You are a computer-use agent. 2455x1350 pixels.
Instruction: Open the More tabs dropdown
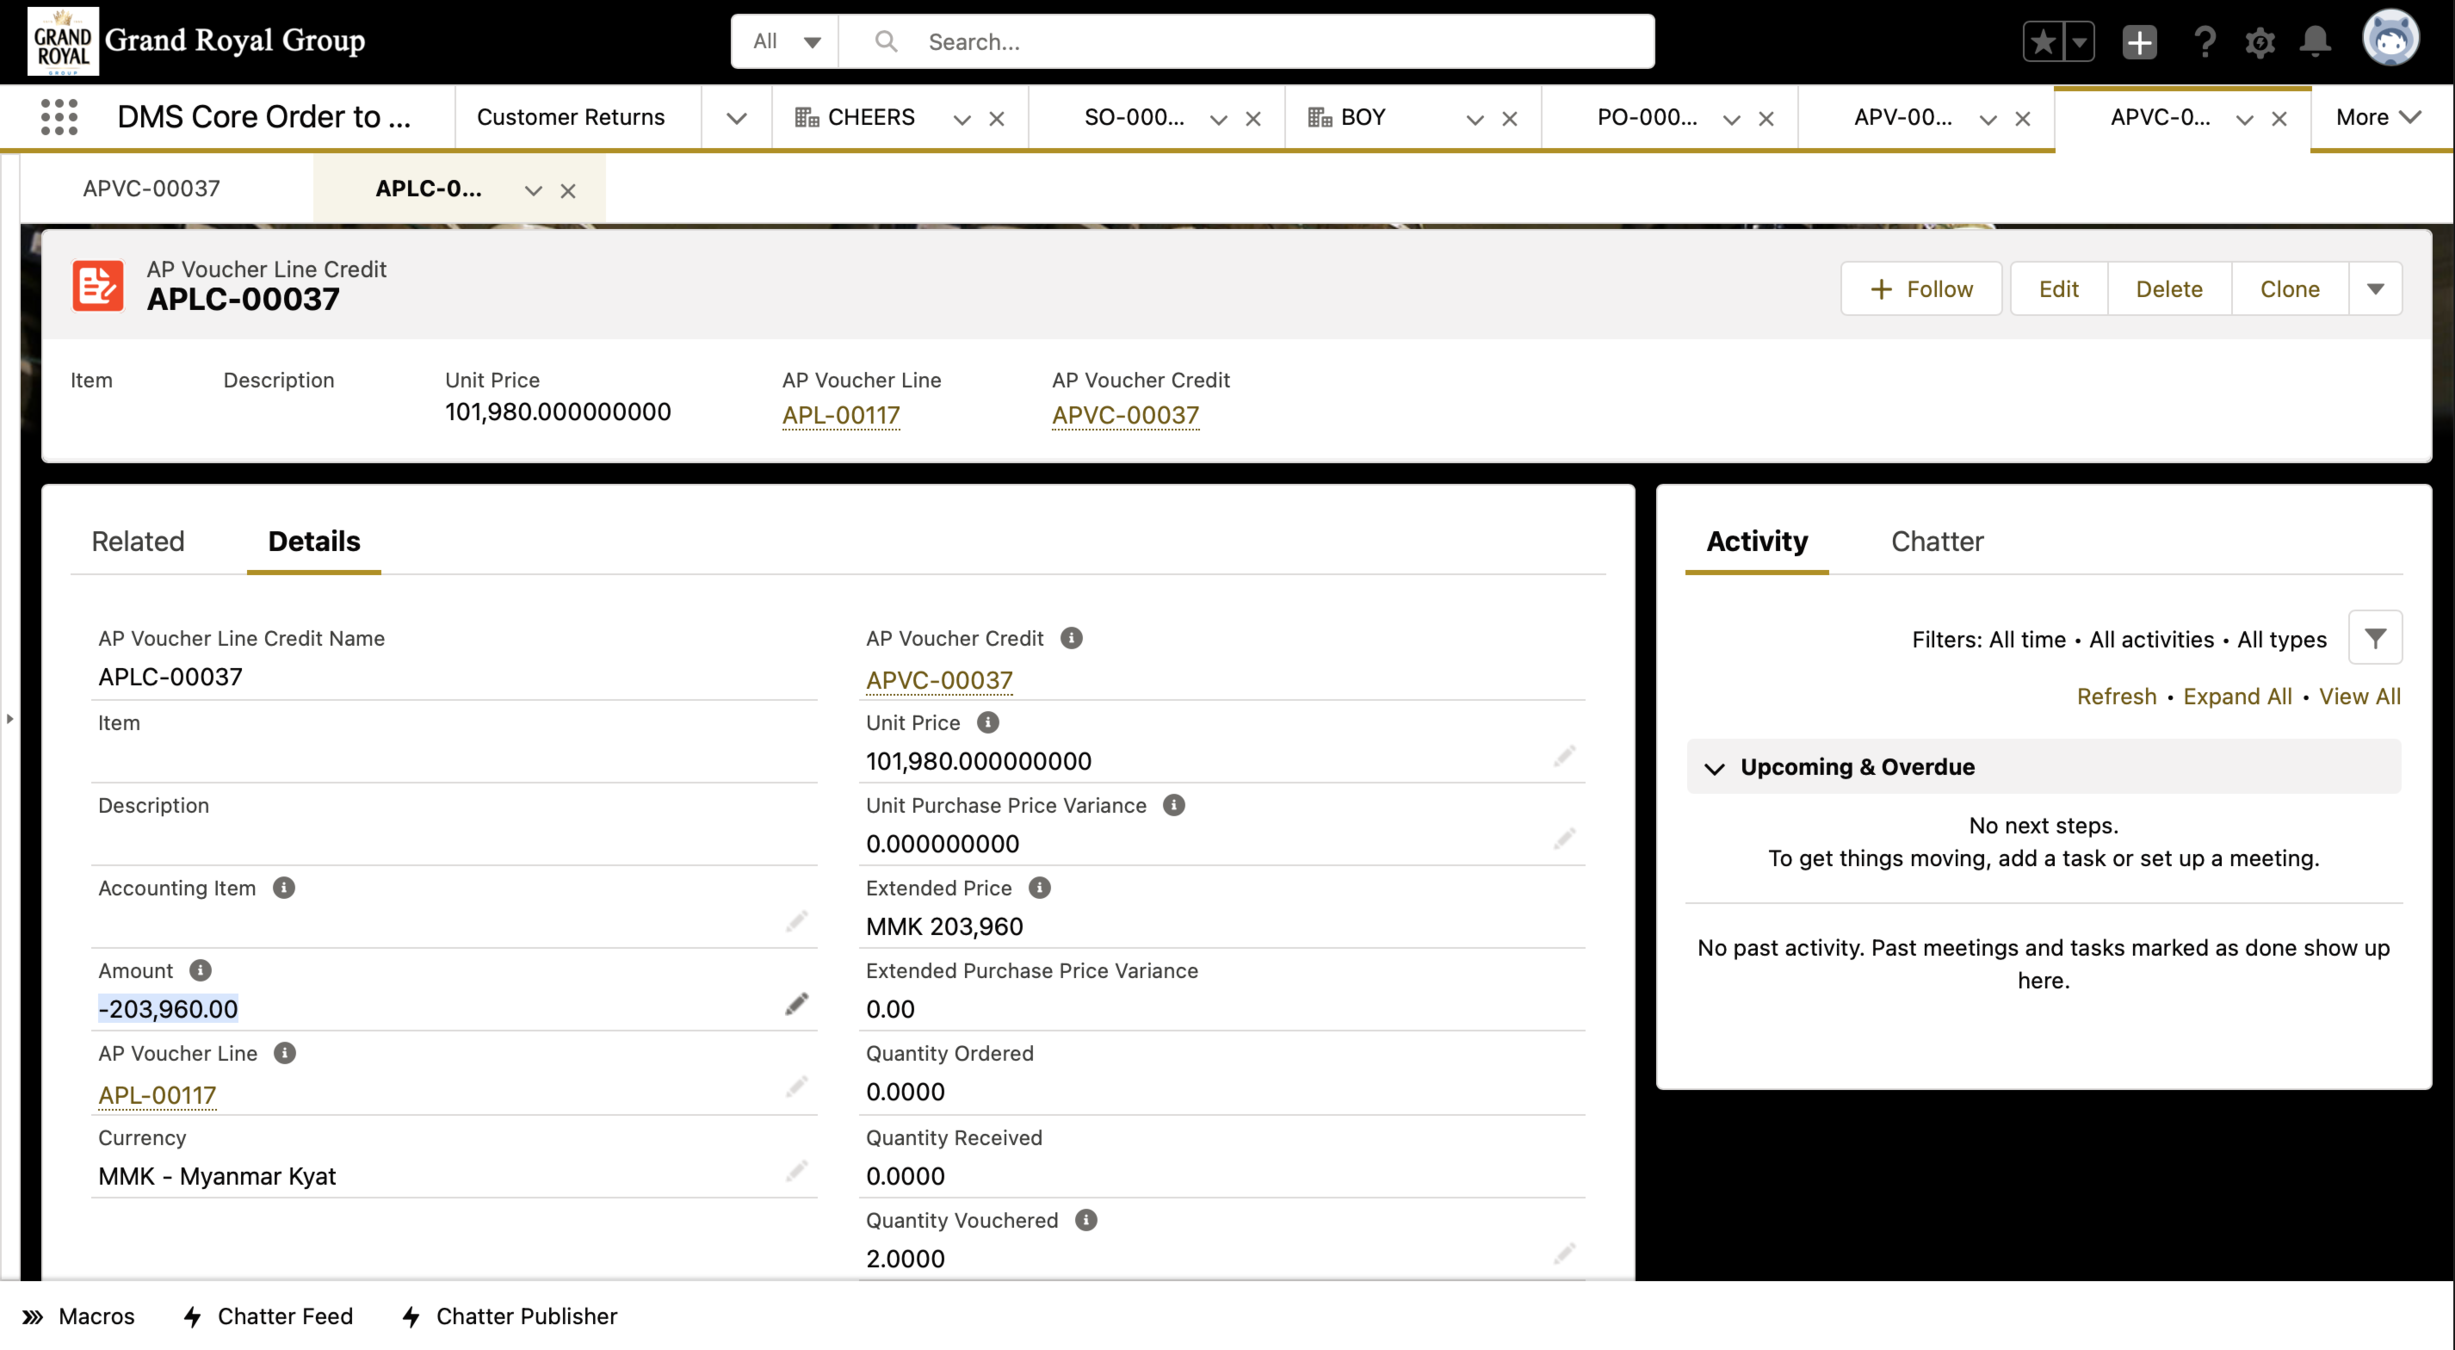click(x=2378, y=117)
